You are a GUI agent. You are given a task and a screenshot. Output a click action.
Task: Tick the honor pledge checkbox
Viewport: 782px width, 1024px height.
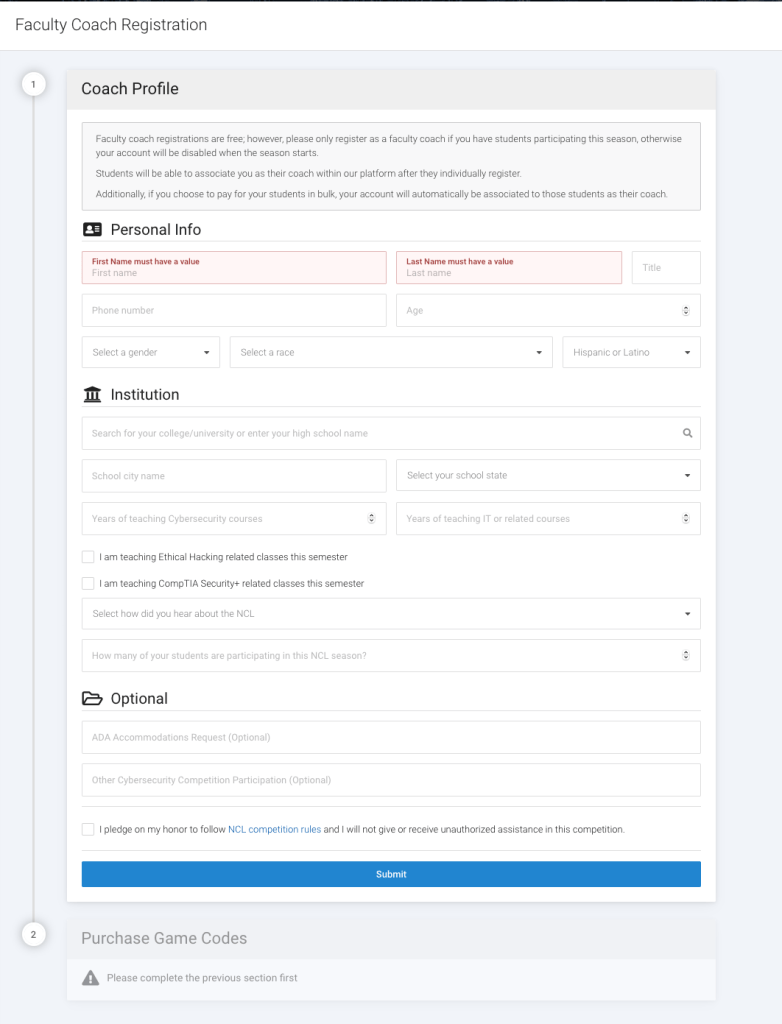click(x=88, y=829)
